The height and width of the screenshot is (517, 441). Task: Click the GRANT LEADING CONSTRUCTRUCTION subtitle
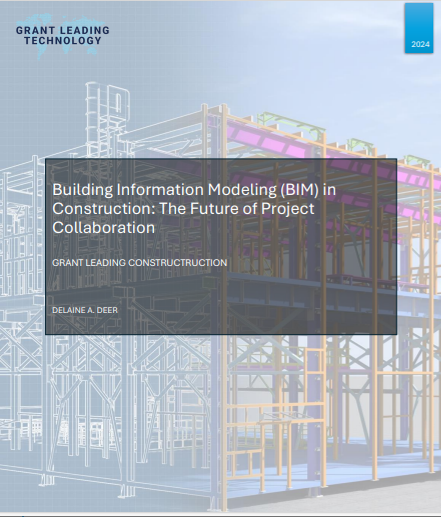(x=139, y=263)
